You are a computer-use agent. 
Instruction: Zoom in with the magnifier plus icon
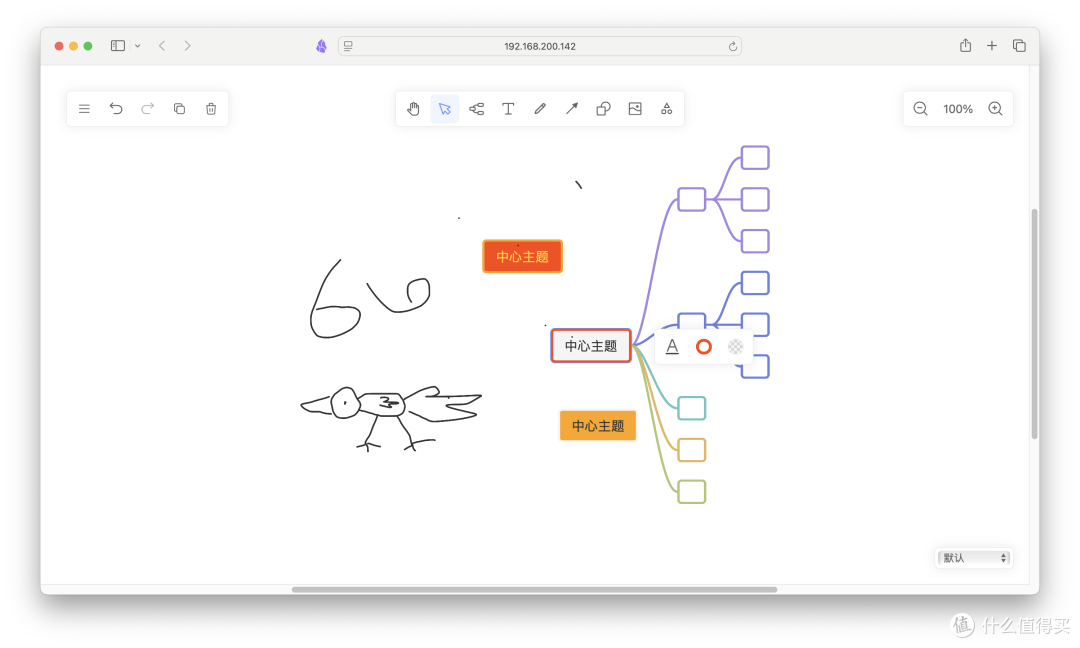995,108
